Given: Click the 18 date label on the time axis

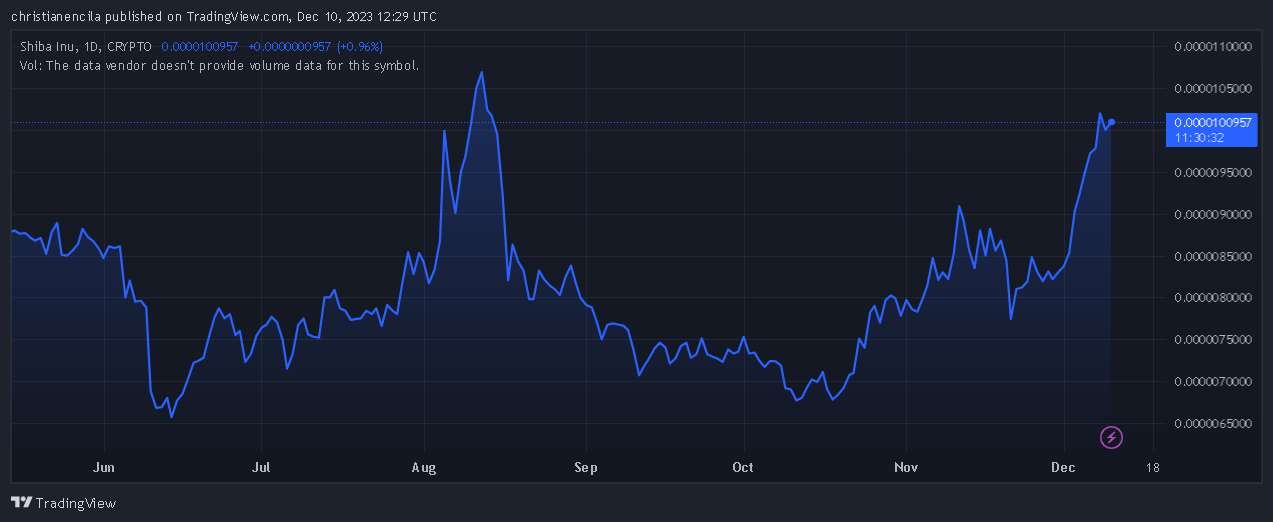Looking at the screenshot, I should click(x=1153, y=467).
